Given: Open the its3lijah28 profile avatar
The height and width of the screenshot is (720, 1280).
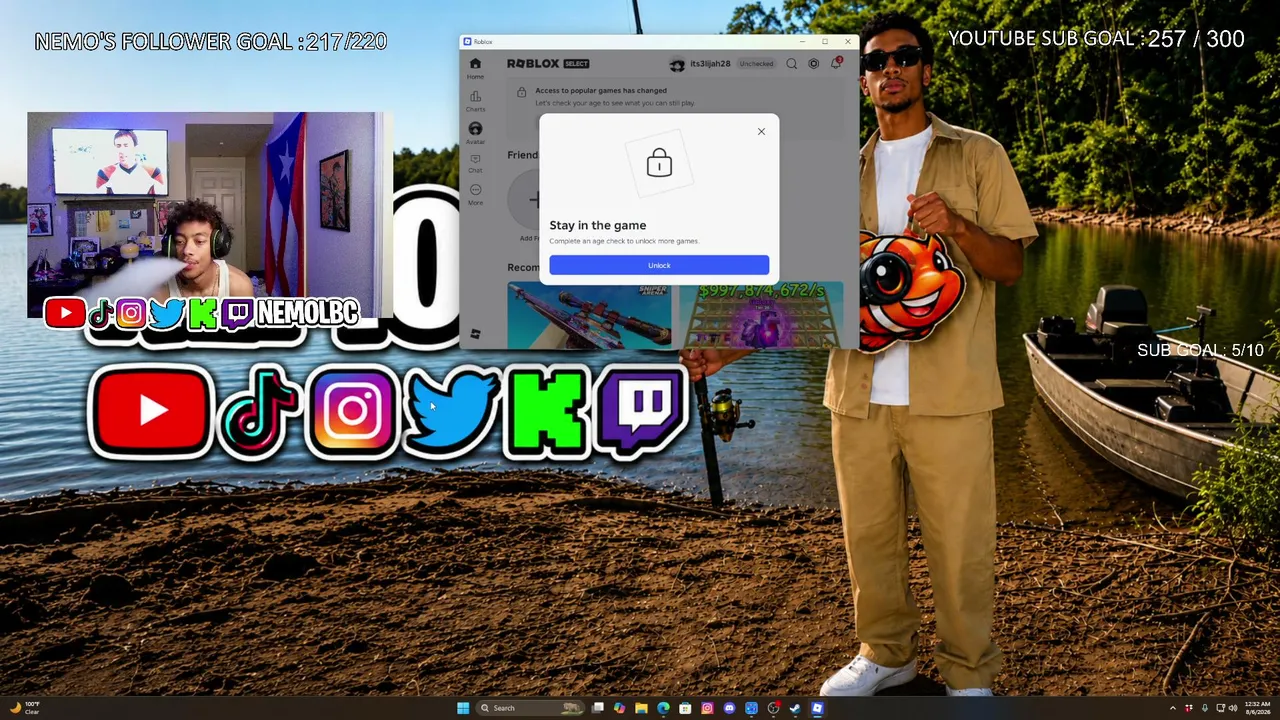Looking at the screenshot, I should 677,64.
